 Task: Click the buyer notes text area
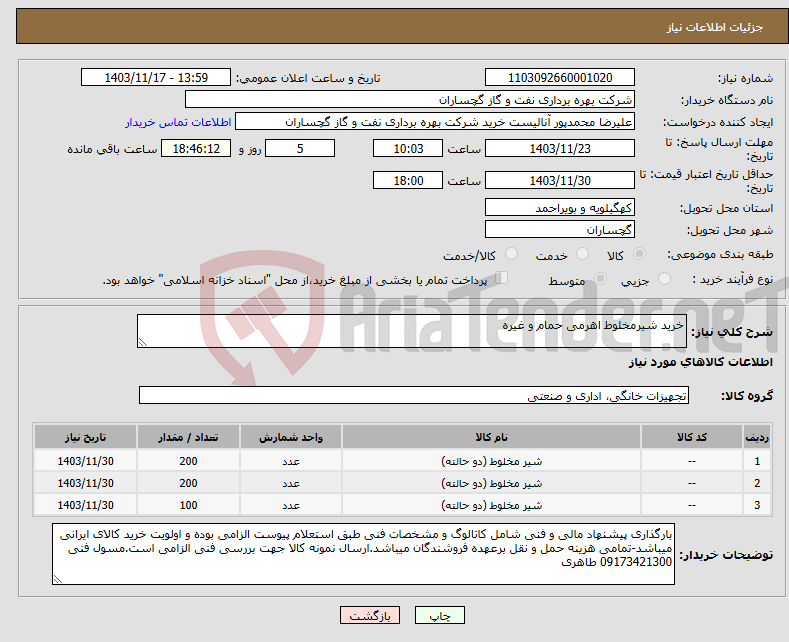point(363,554)
